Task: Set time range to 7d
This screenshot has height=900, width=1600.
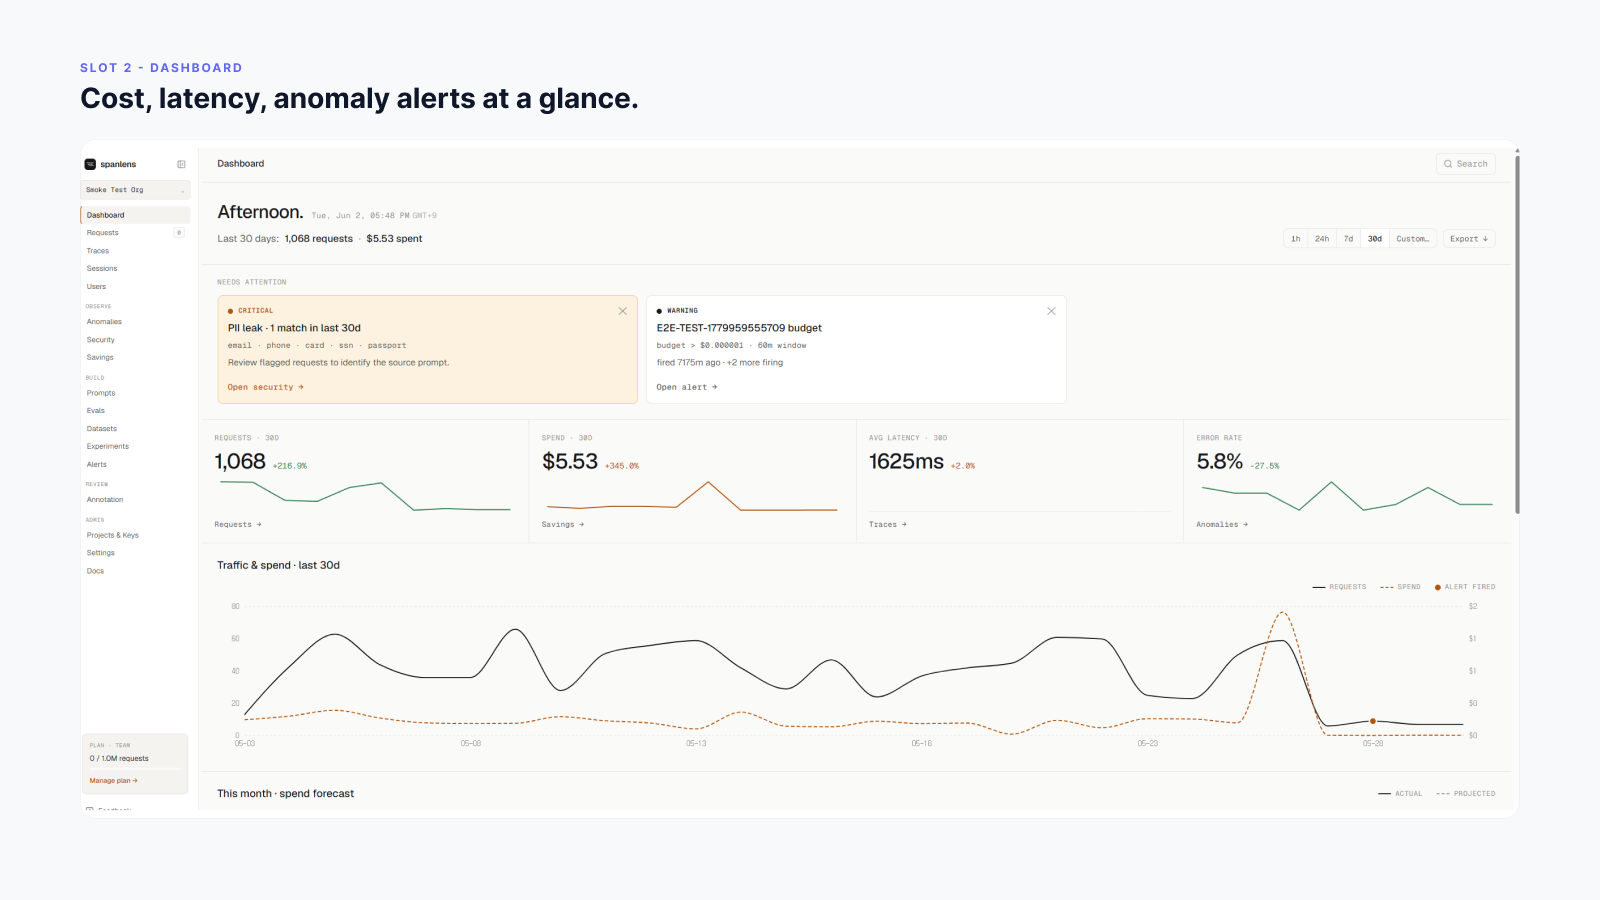Action: click(x=1348, y=239)
